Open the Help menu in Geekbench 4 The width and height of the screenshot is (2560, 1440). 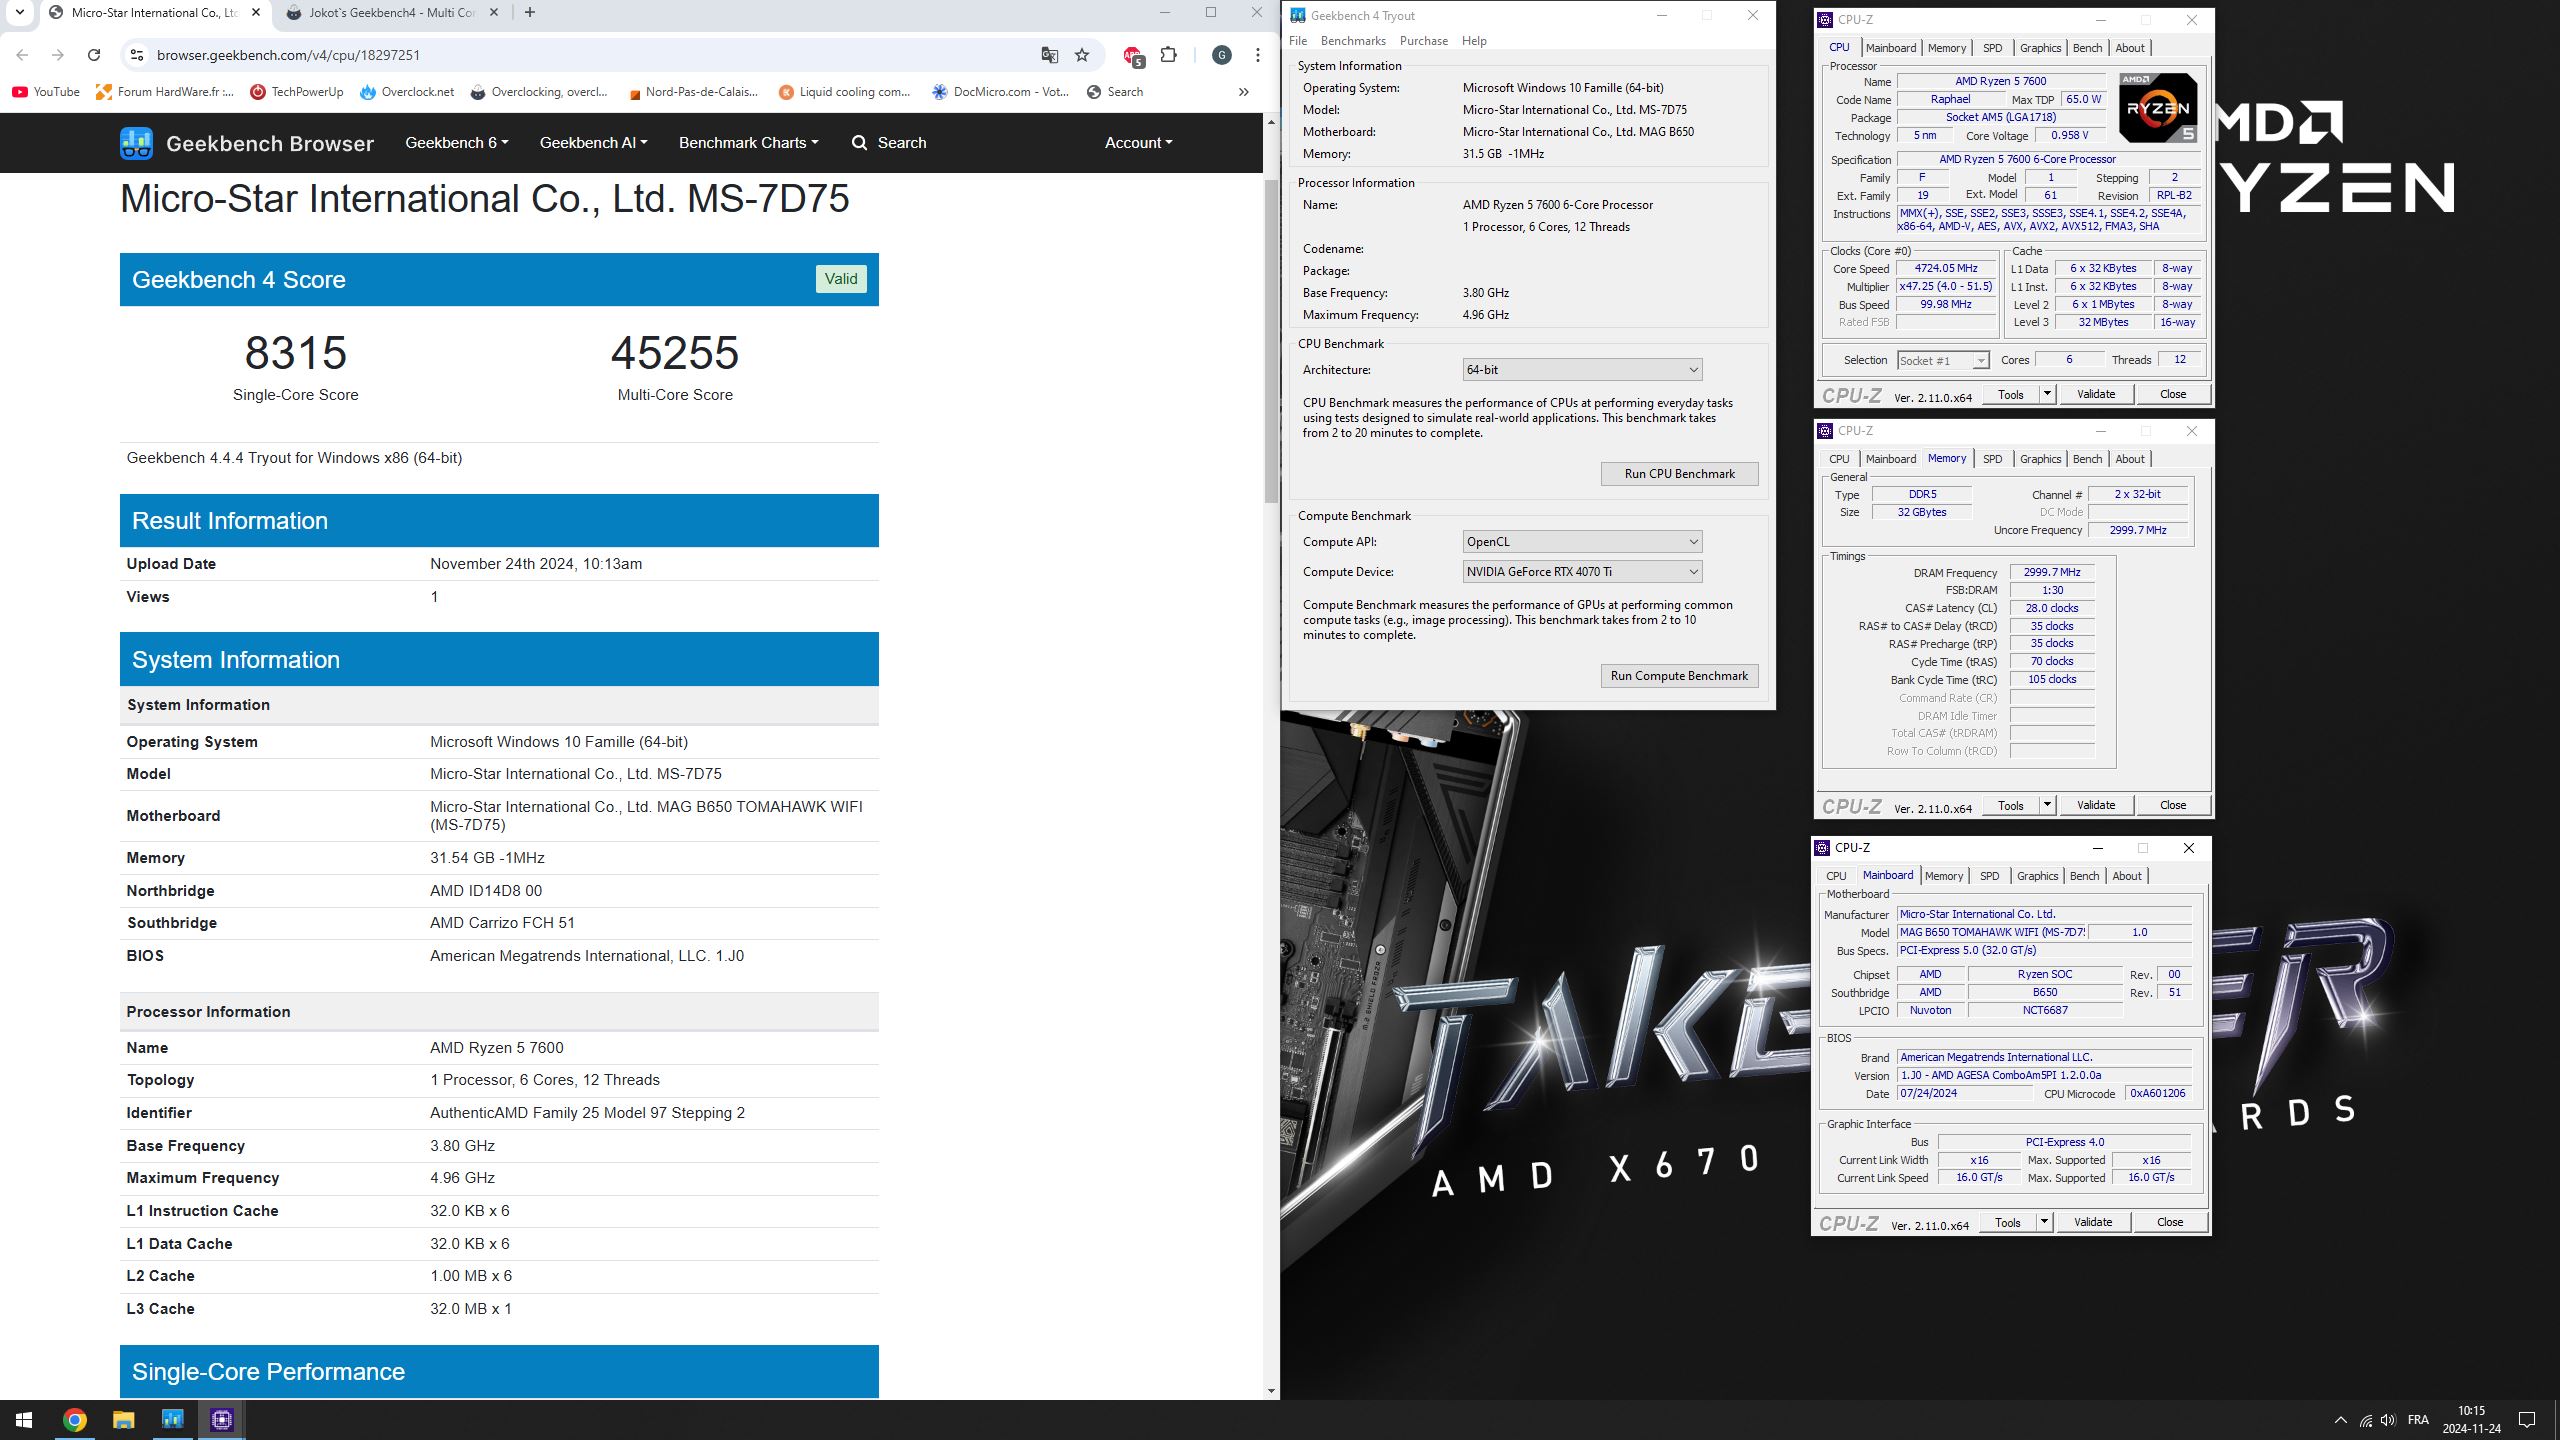[1474, 41]
